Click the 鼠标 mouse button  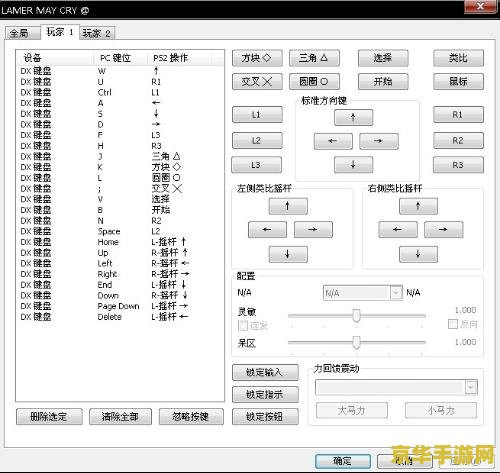(458, 81)
